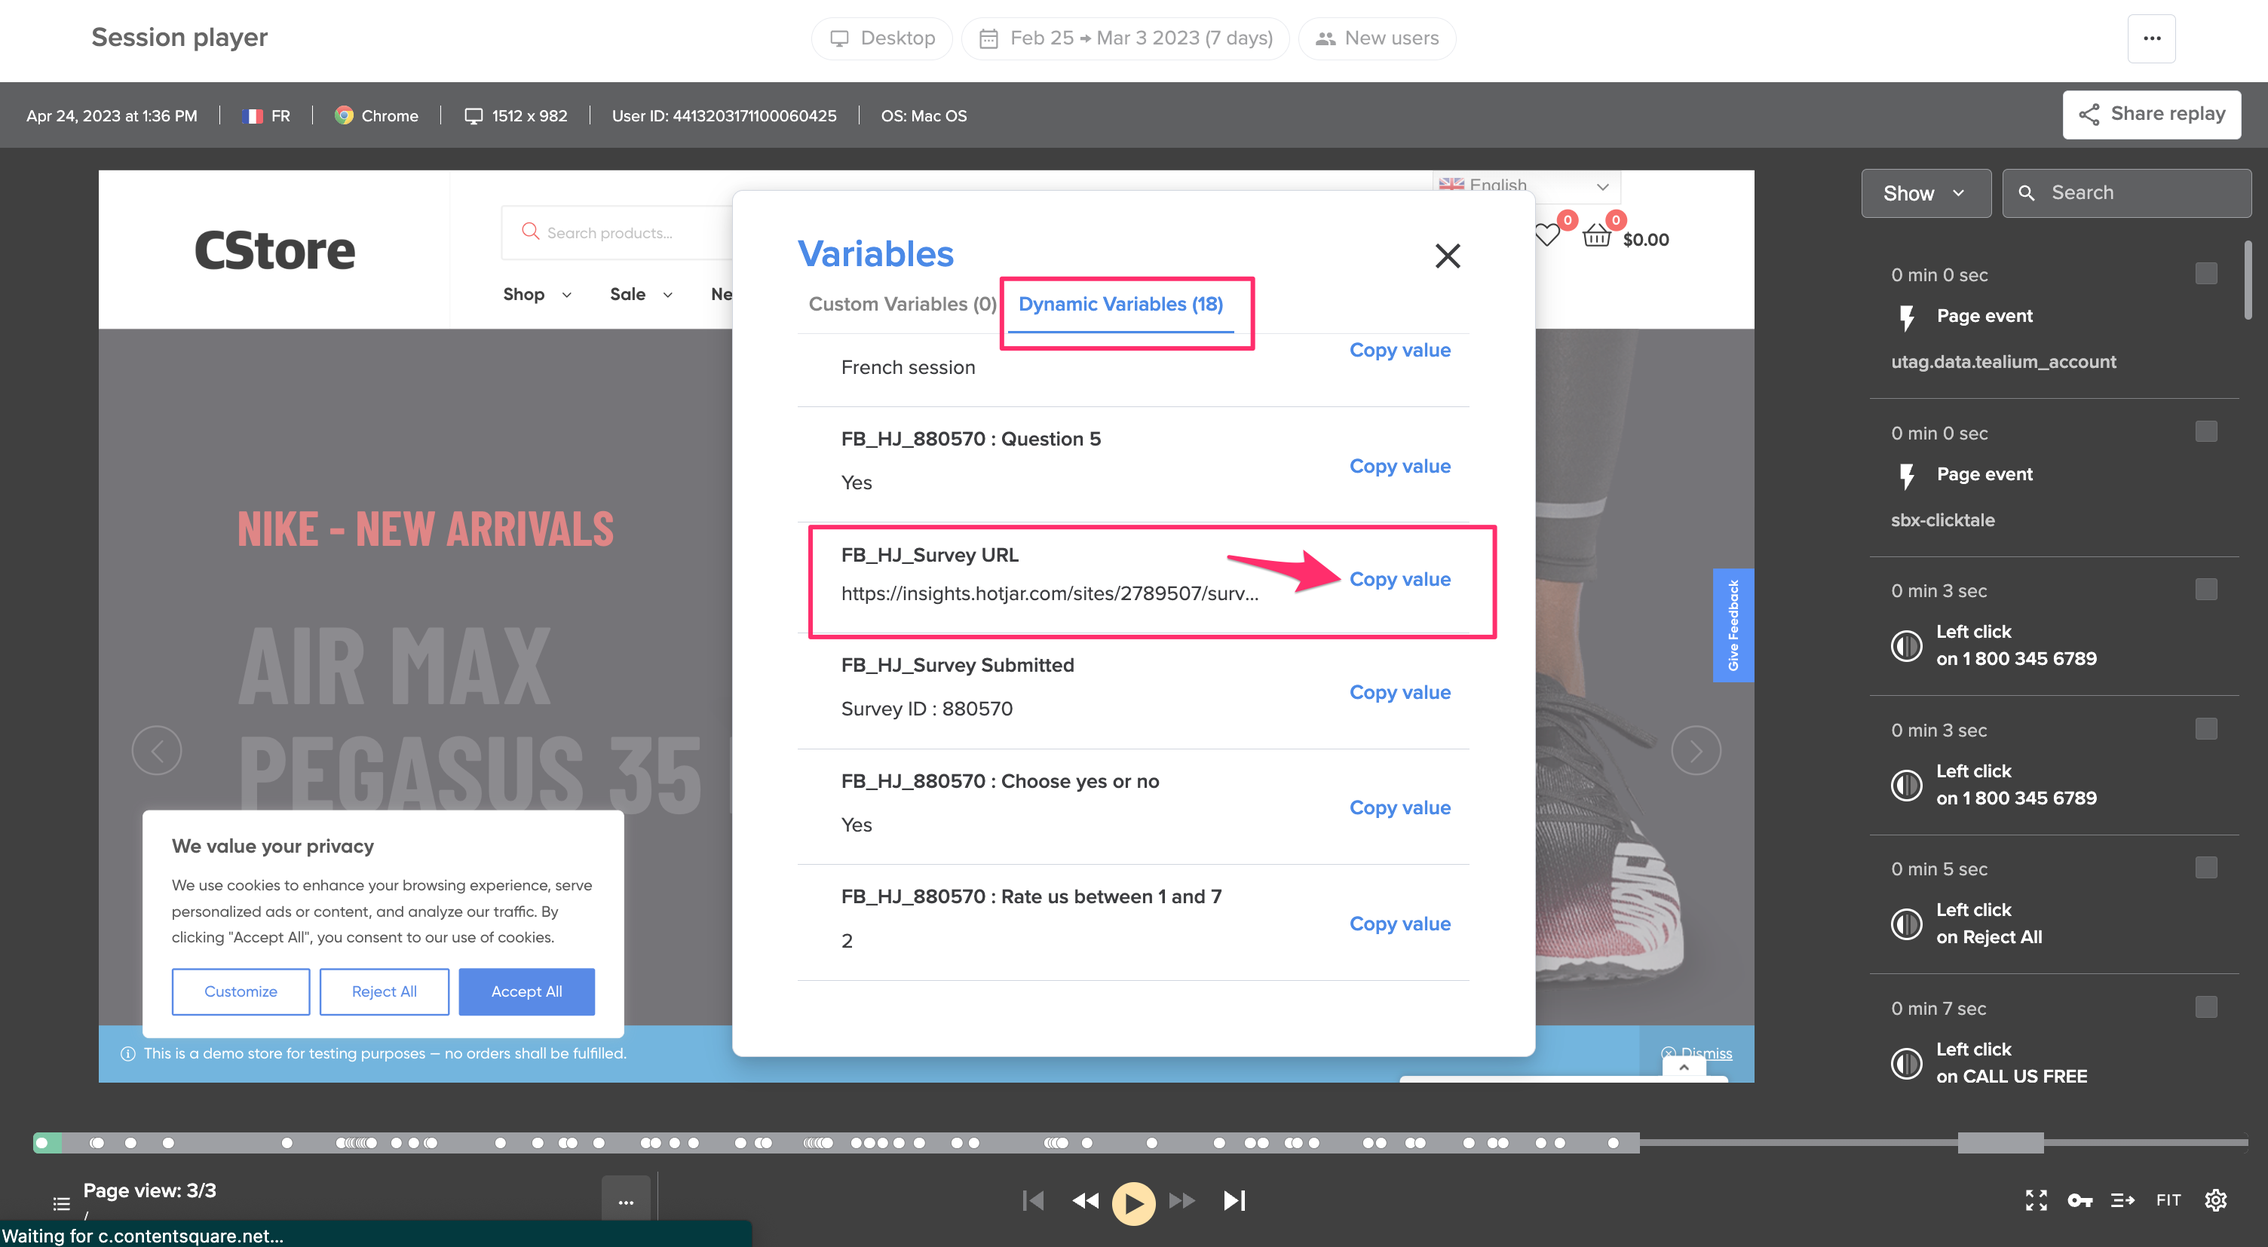Select the Dynamic Variables (18) tab

(1121, 304)
